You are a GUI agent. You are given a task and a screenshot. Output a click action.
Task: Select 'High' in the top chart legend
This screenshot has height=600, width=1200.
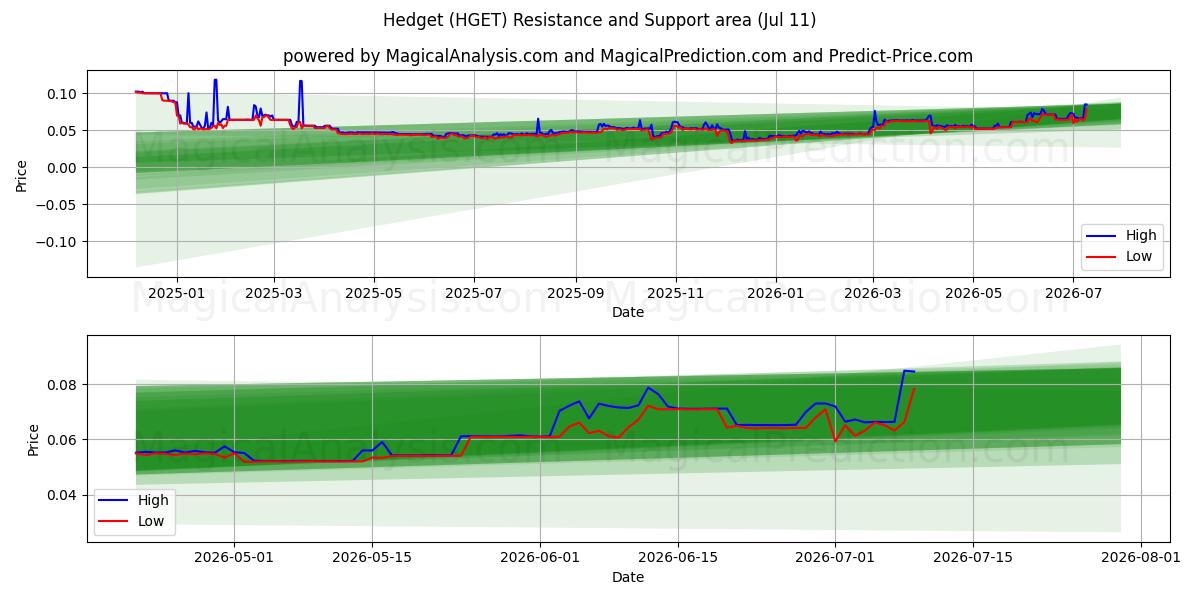click(1141, 235)
